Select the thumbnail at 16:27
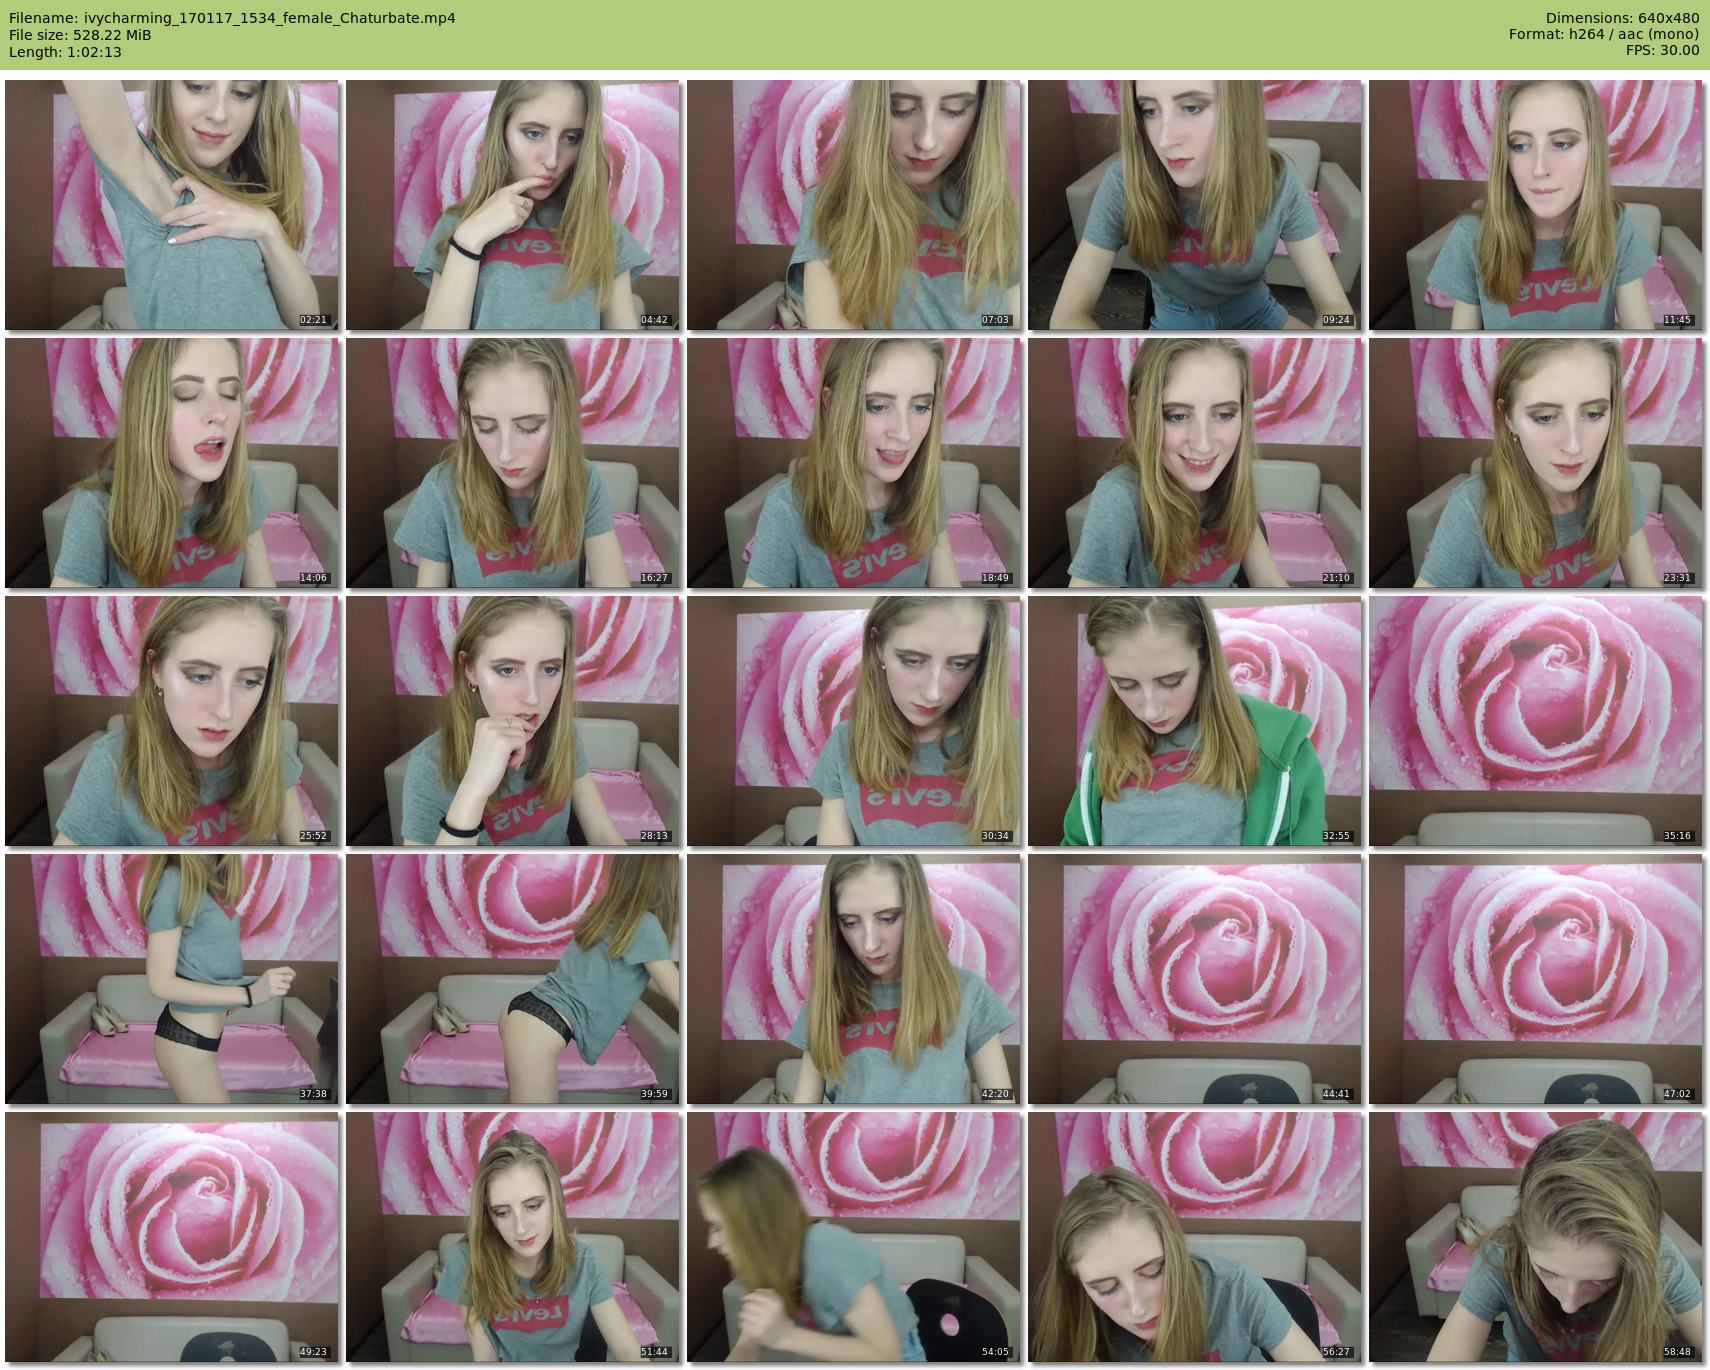Screen dimensions: 1710x1370 513,463
